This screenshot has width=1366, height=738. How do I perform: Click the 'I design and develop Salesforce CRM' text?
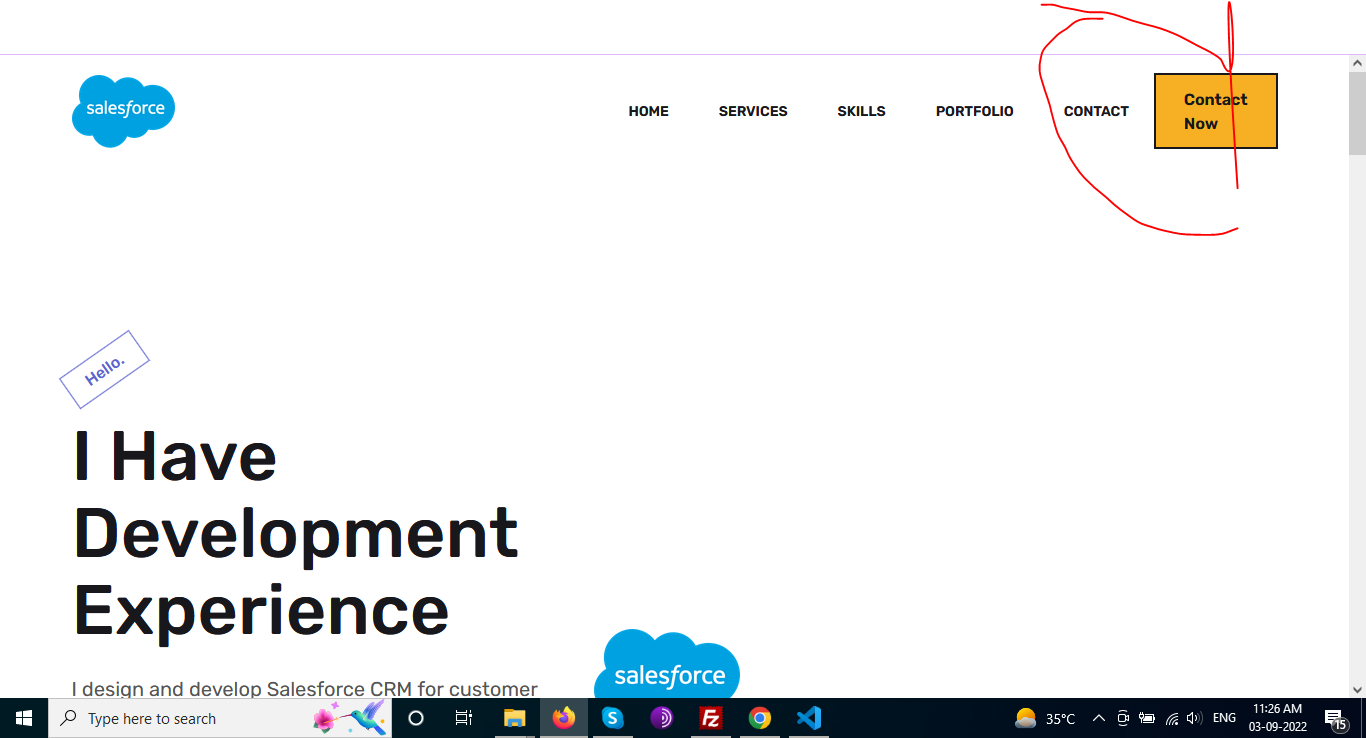click(305, 689)
